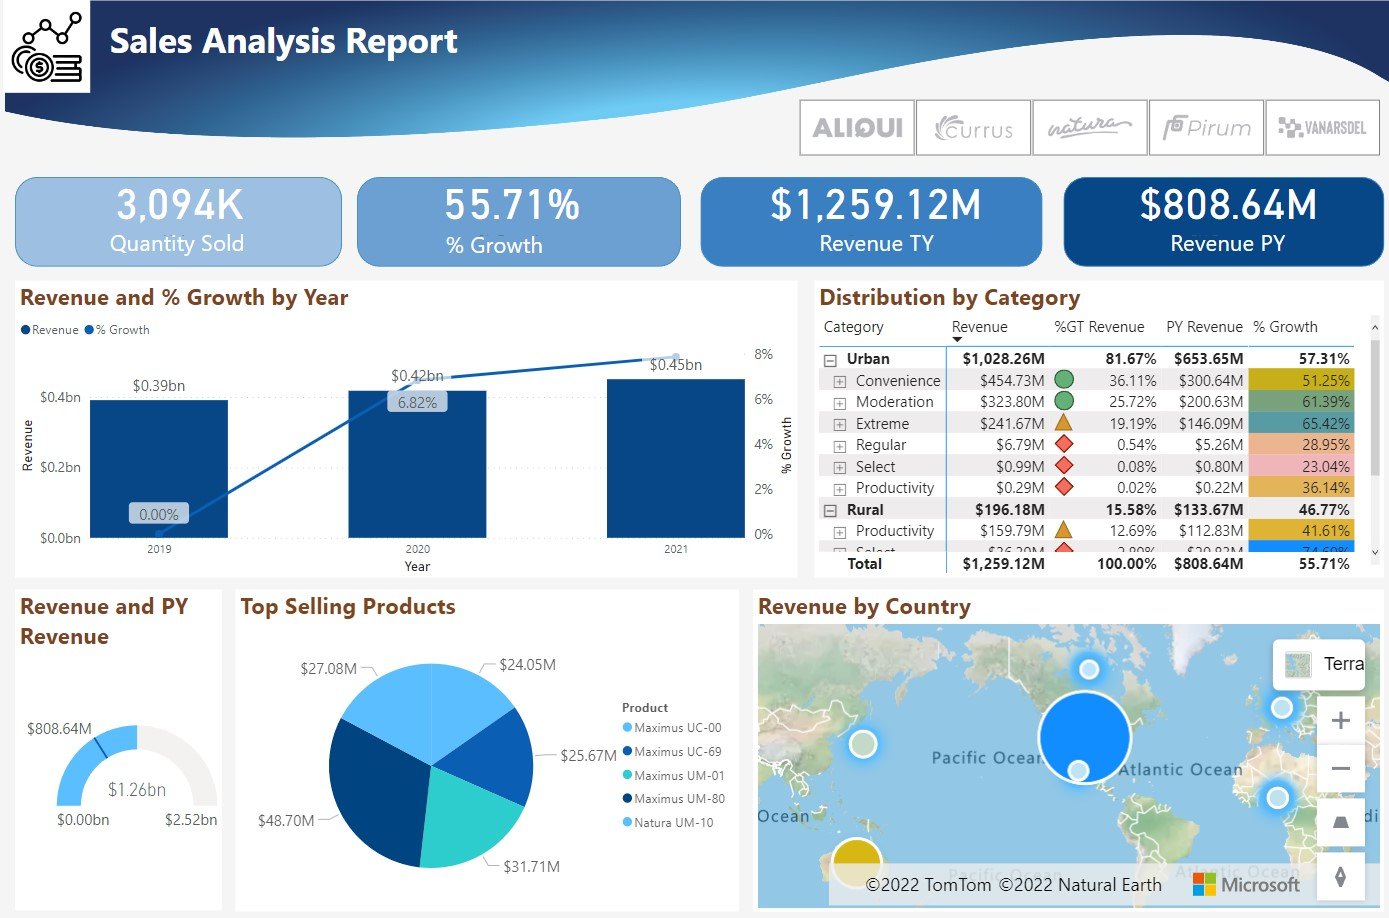Click the compass rotation icon on the map
The width and height of the screenshot is (1389, 918).
tap(1340, 872)
